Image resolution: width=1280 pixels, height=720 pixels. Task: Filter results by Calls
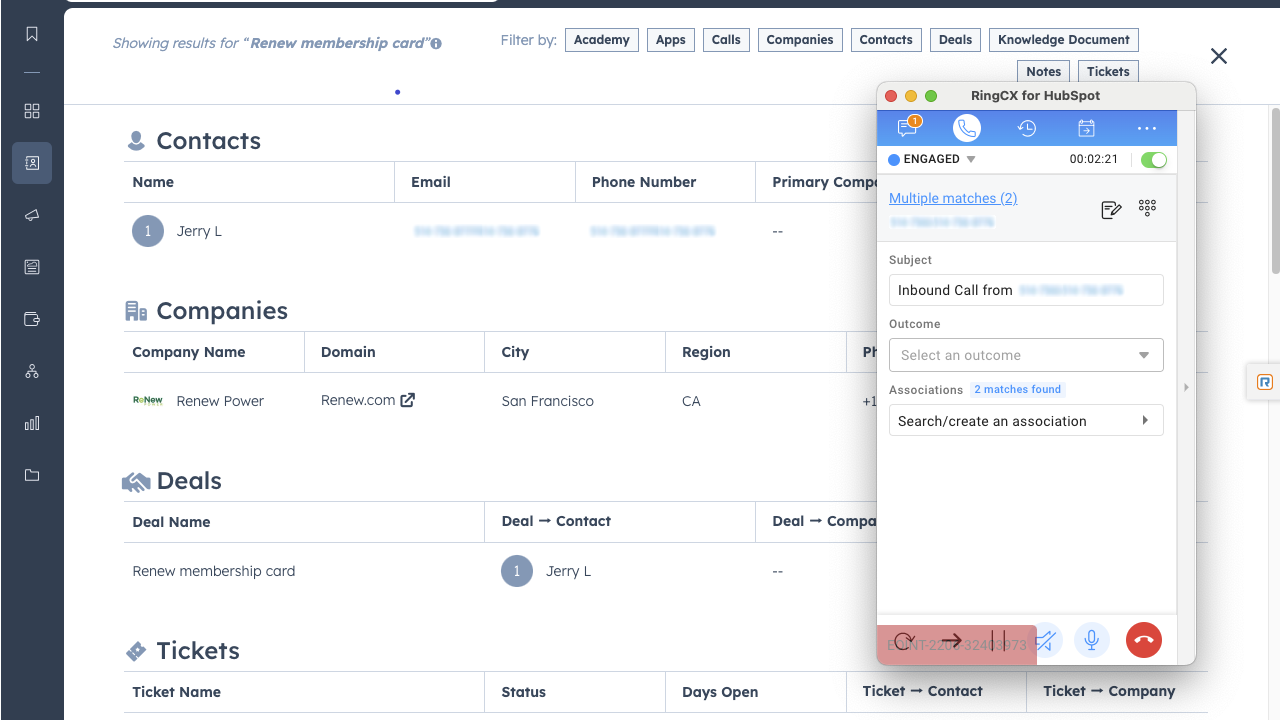[x=726, y=40]
